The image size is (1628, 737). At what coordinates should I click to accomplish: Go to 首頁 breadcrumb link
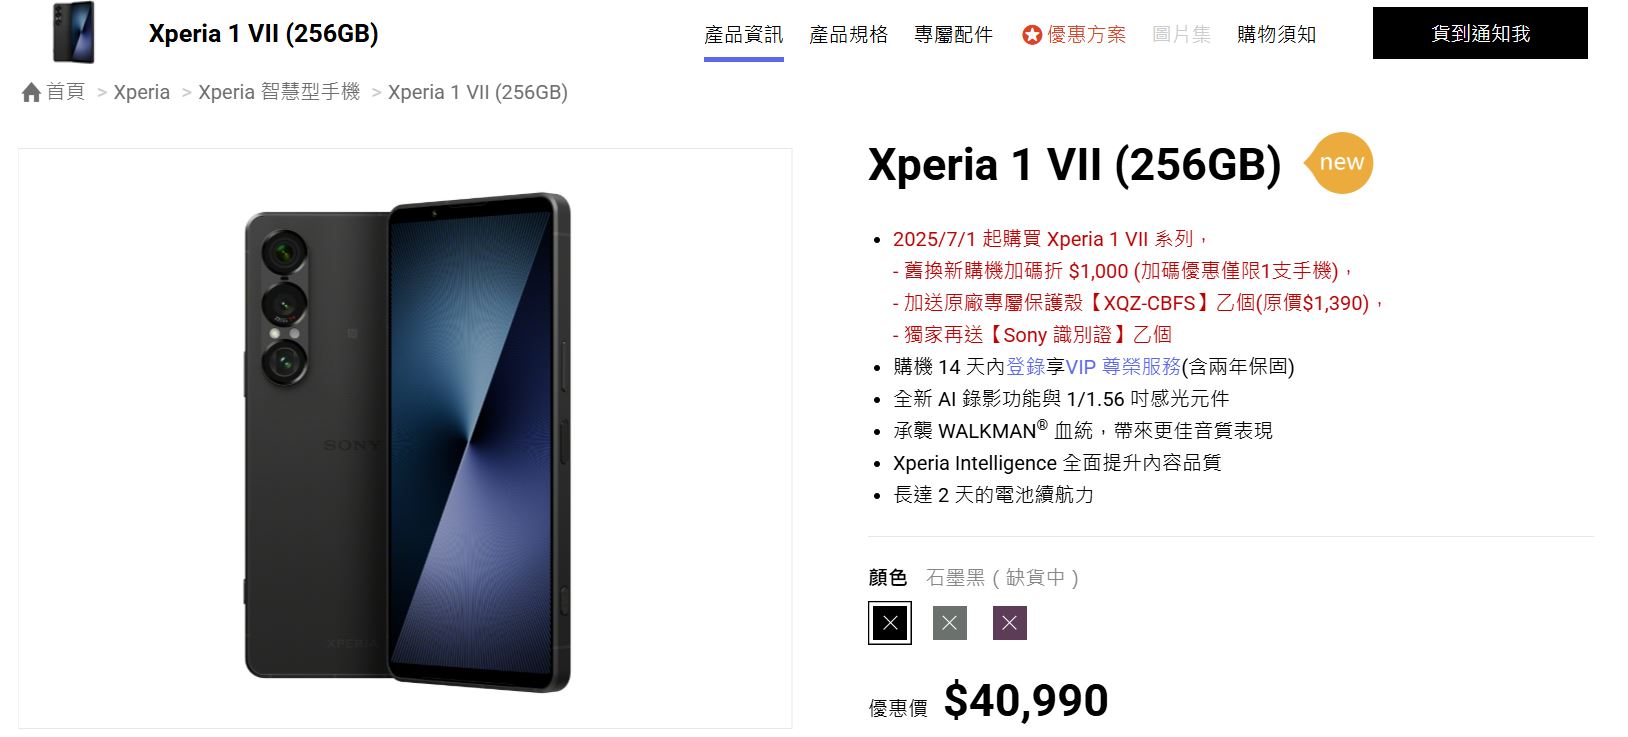[66, 92]
